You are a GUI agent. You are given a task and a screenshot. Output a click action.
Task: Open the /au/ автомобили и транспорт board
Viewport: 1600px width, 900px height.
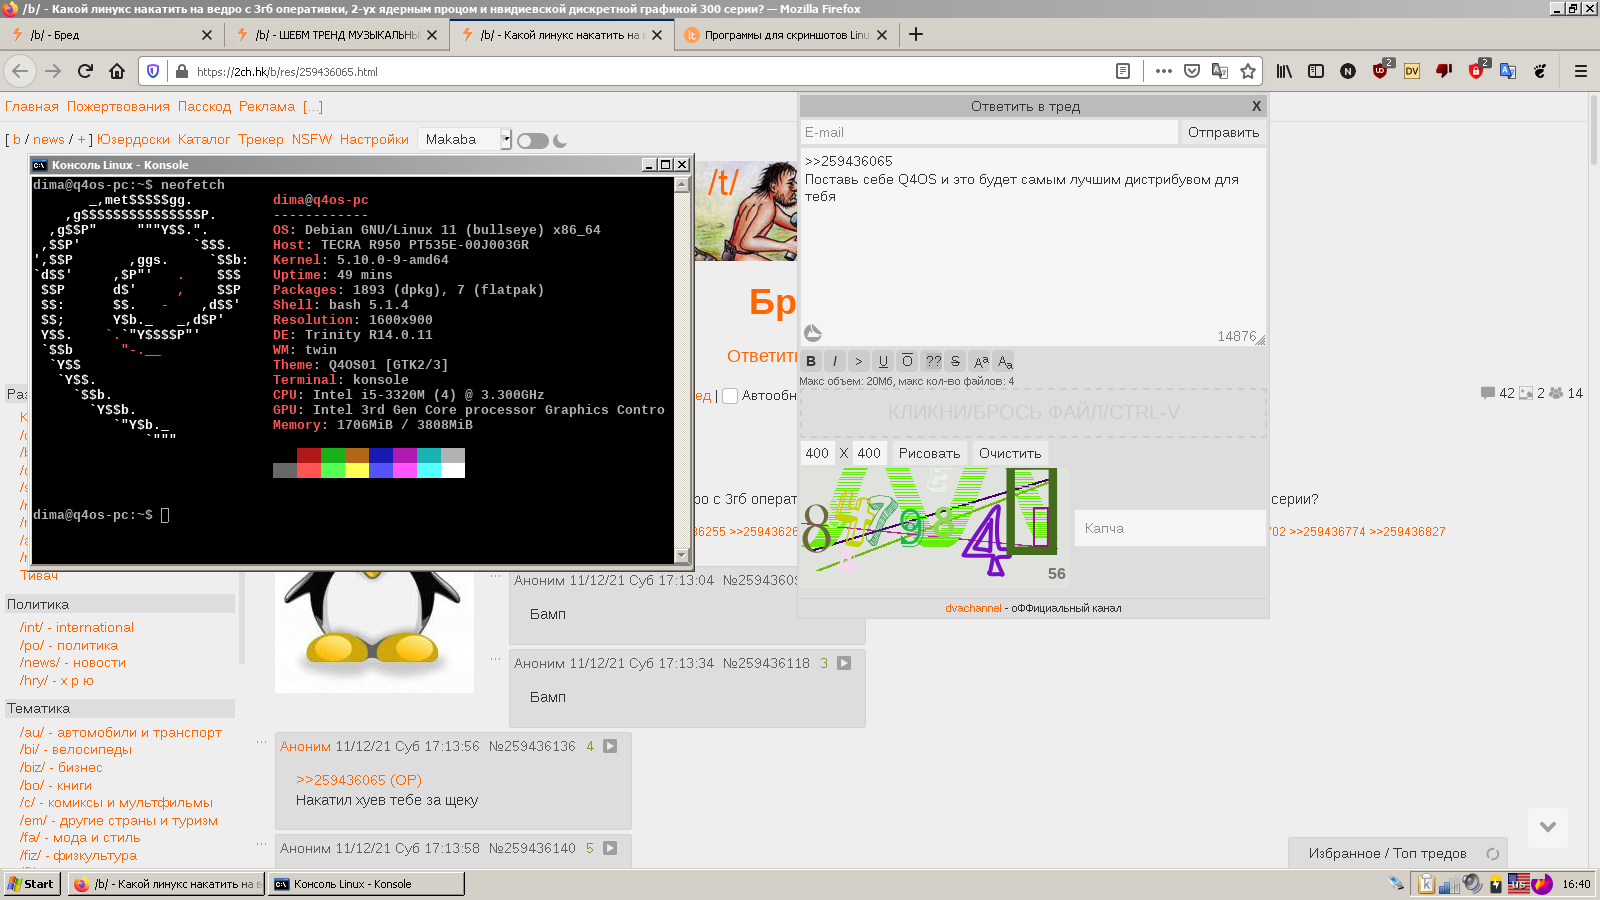coord(121,732)
